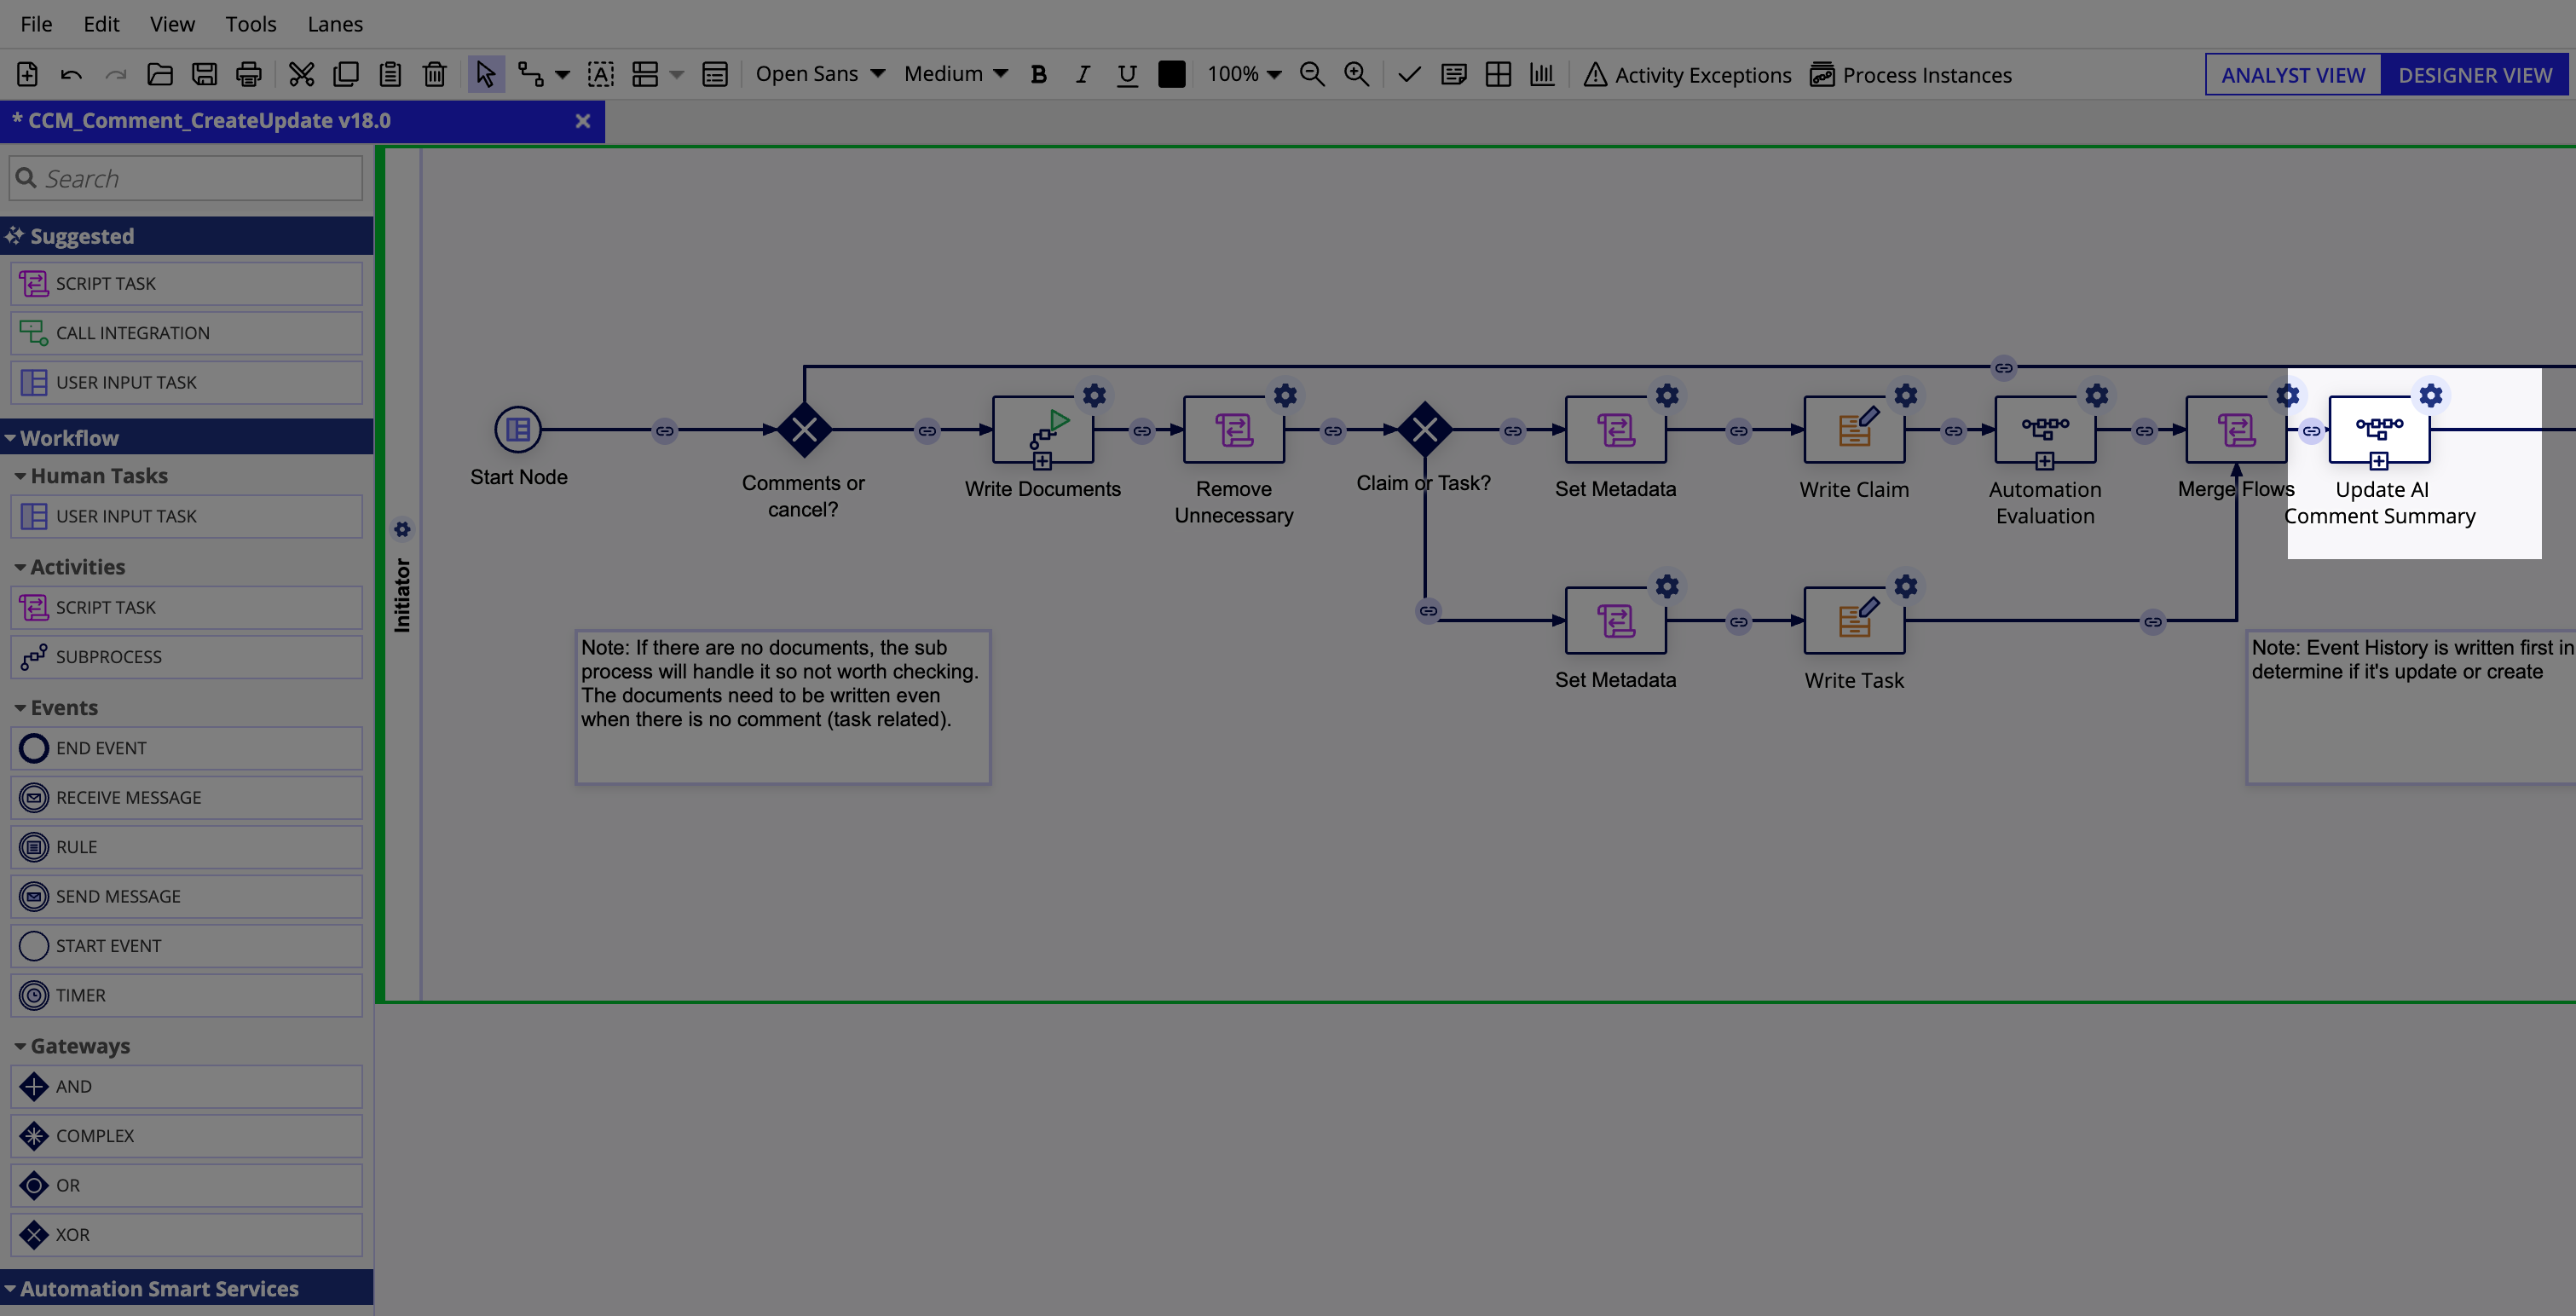Click the black font color swatch

click(x=1171, y=74)
